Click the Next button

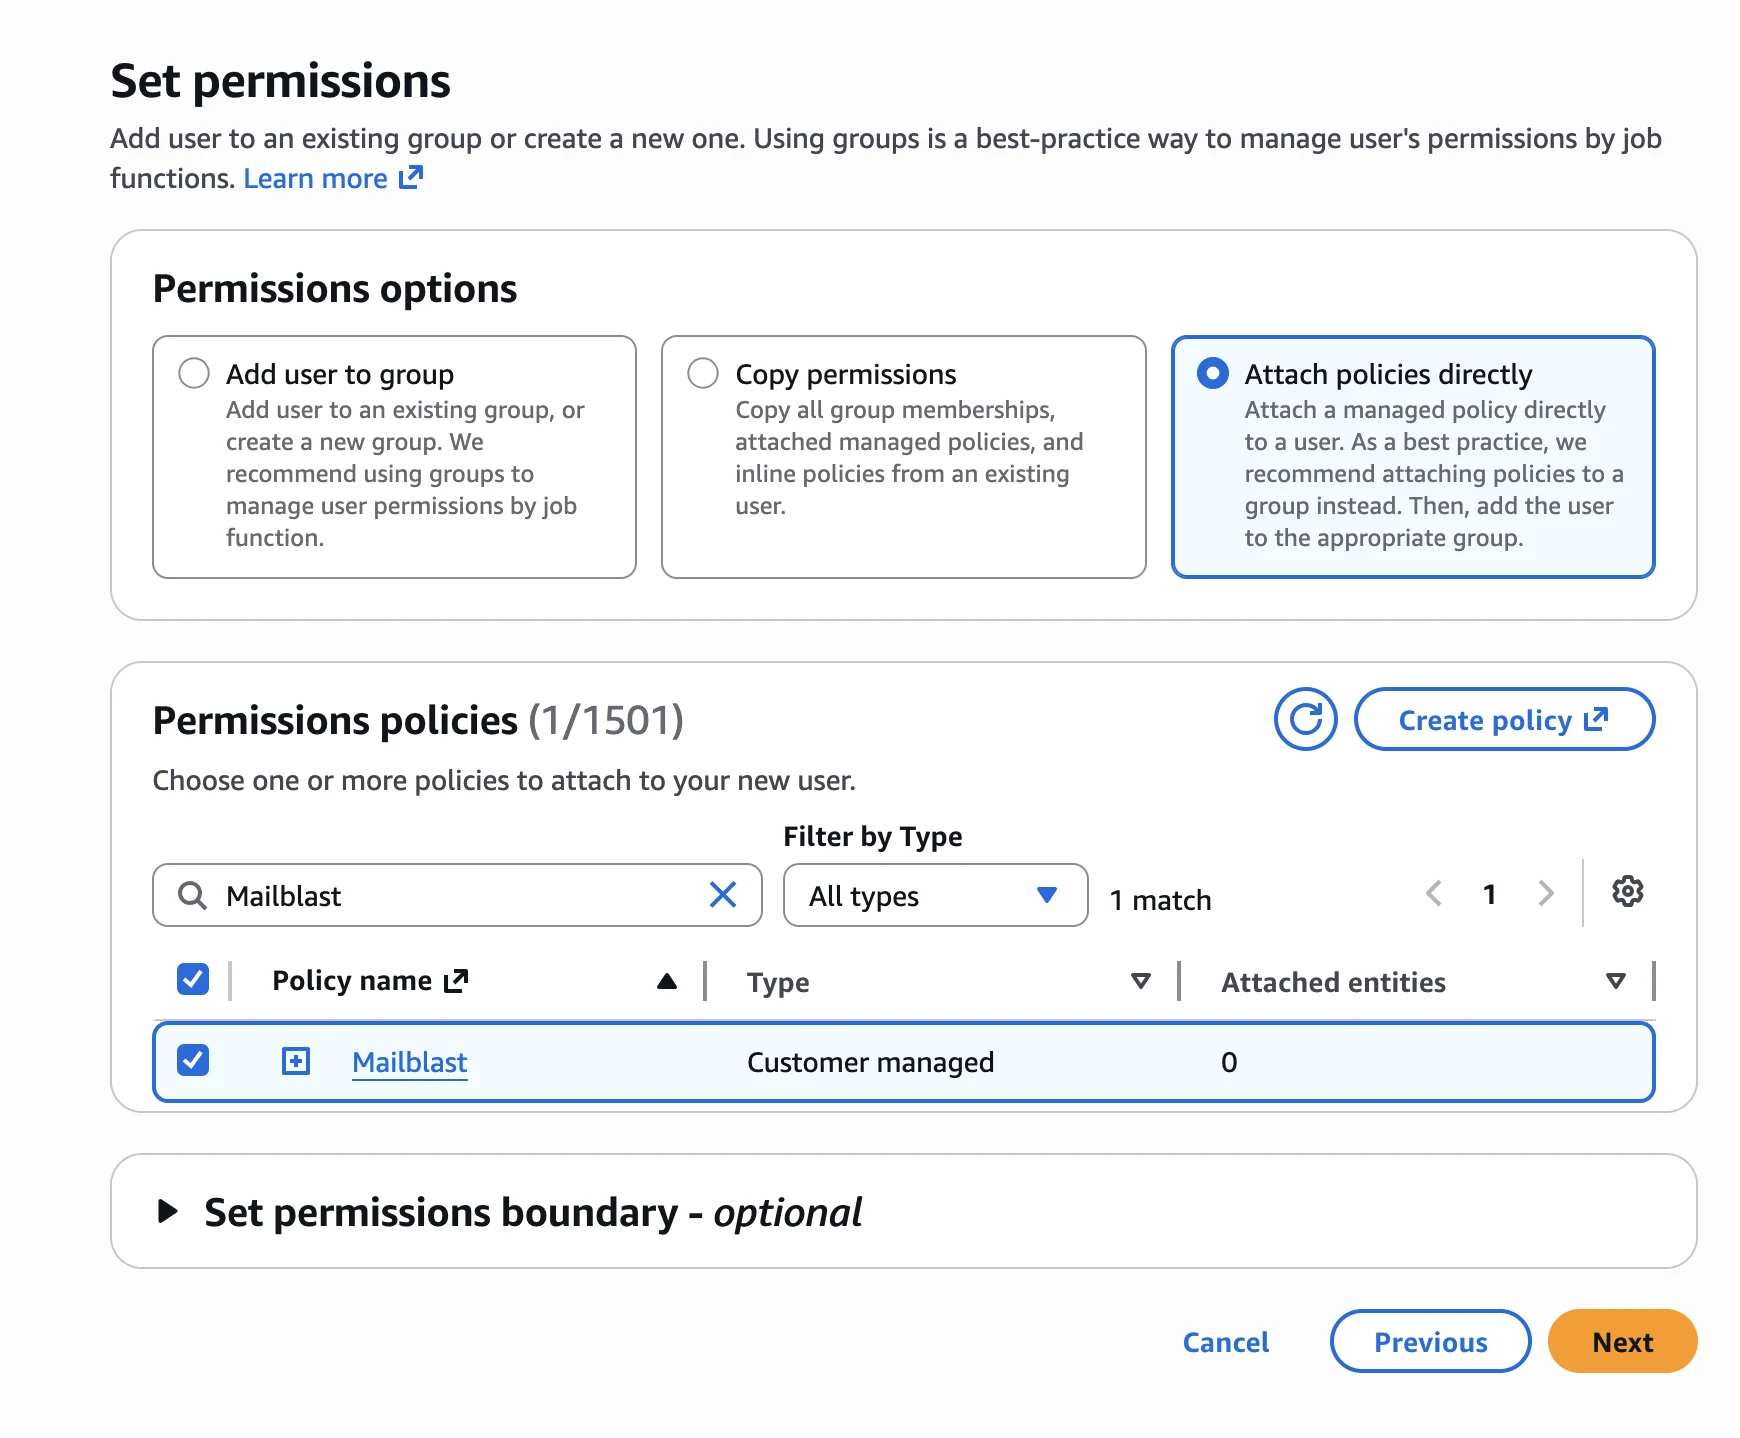[x=1622, y=1341]
